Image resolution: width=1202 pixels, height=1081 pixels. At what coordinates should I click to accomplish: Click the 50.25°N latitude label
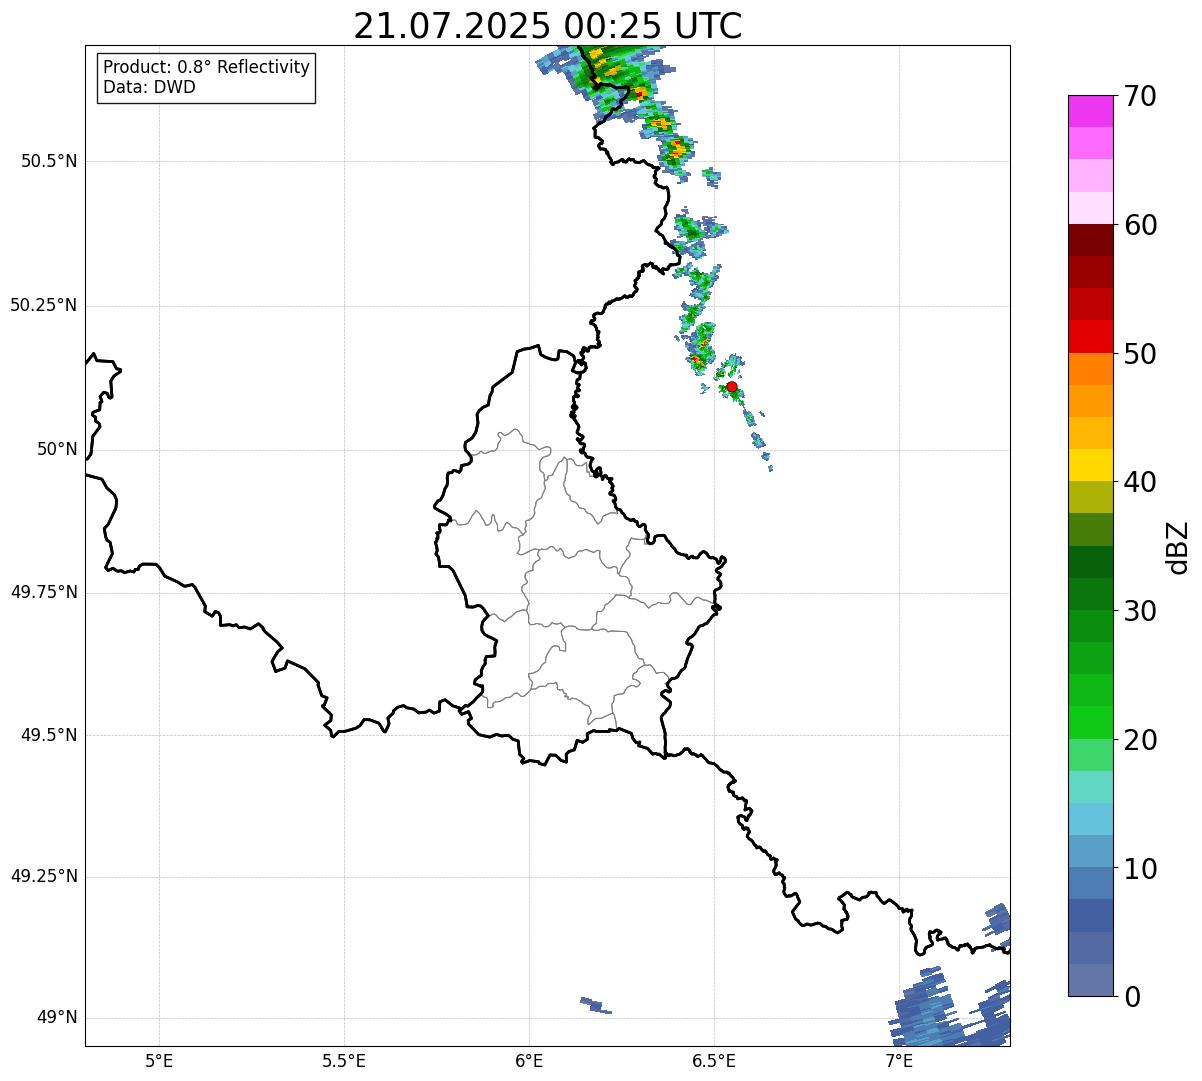click(44, 305)
